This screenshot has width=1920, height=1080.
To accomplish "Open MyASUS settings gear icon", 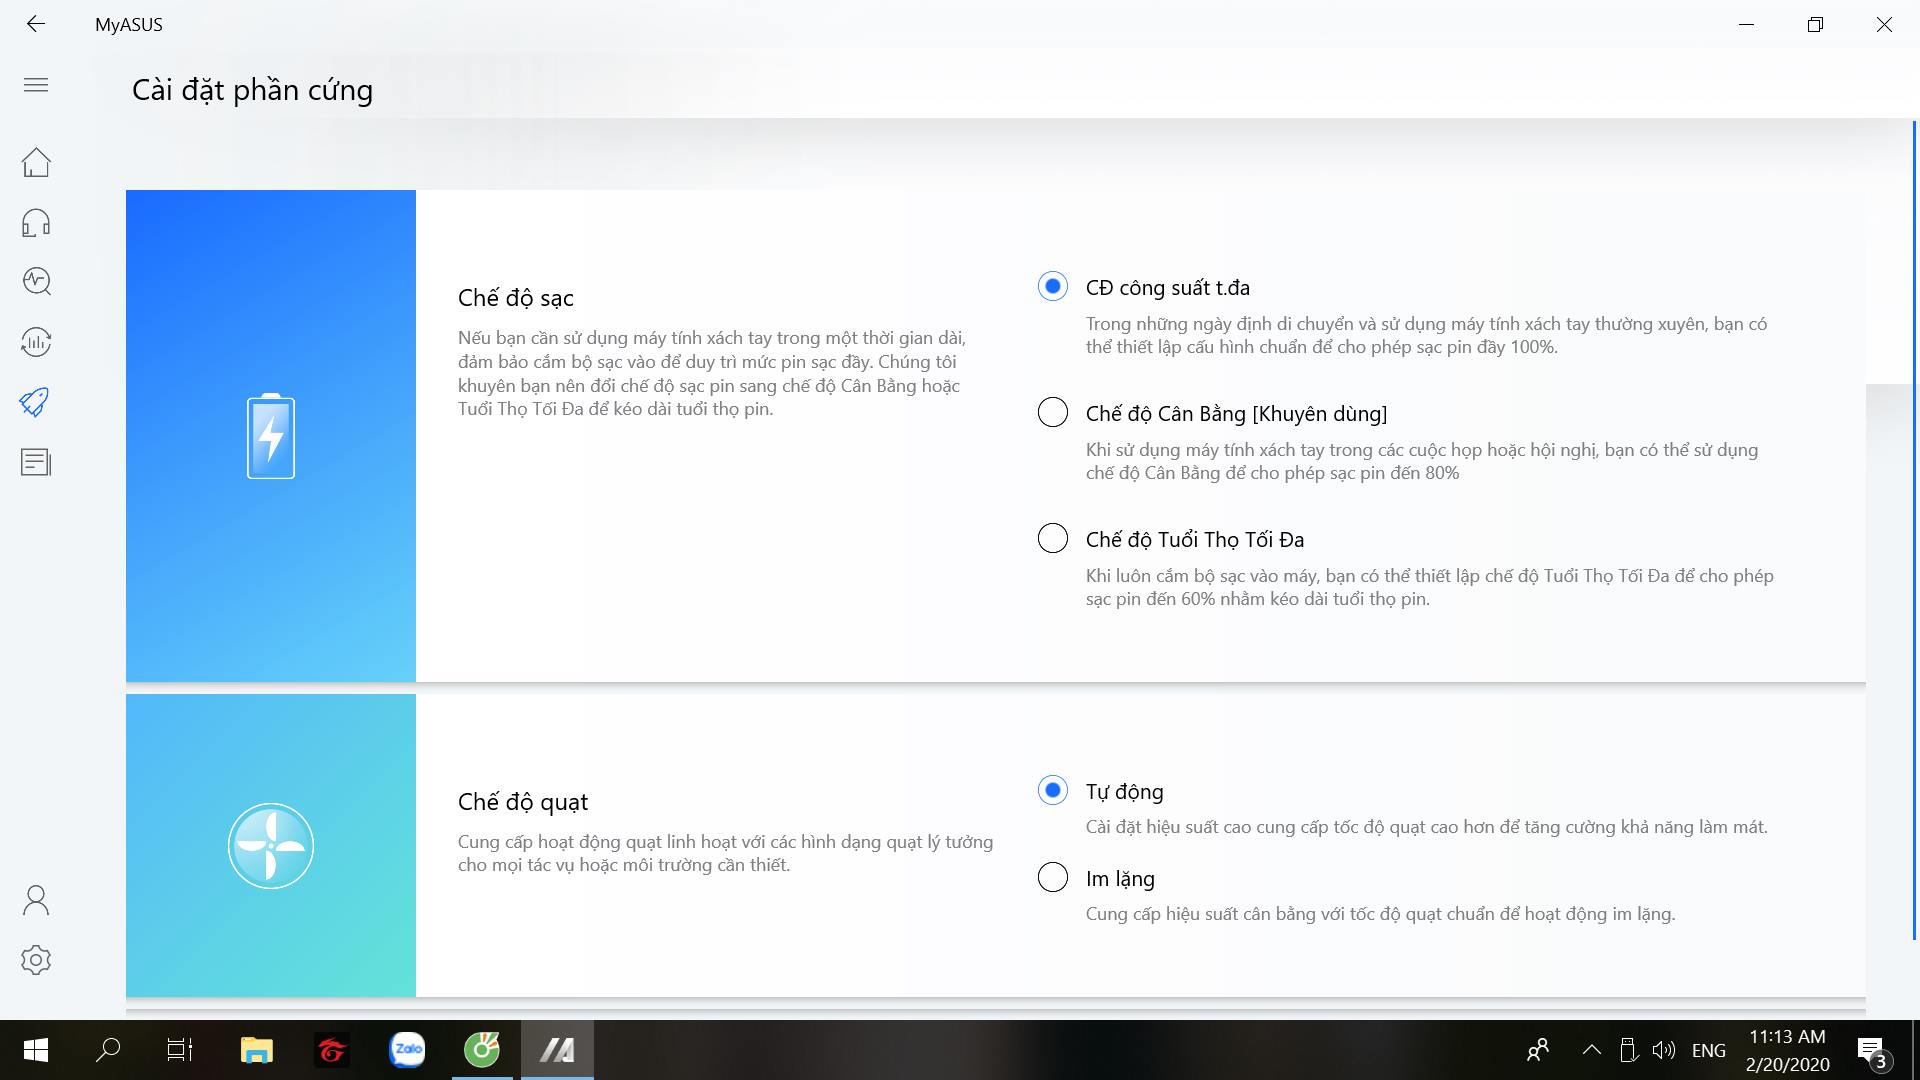I will [x=36, y=960].
